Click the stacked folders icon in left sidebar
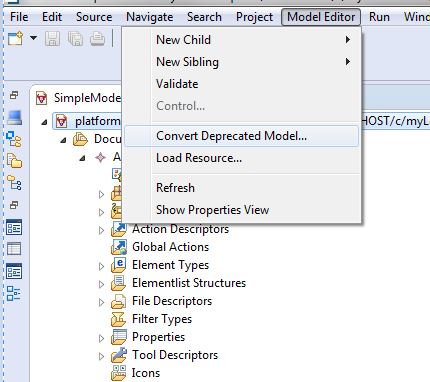Viewport: 430px width, 382px height. [x=14, y=161]
